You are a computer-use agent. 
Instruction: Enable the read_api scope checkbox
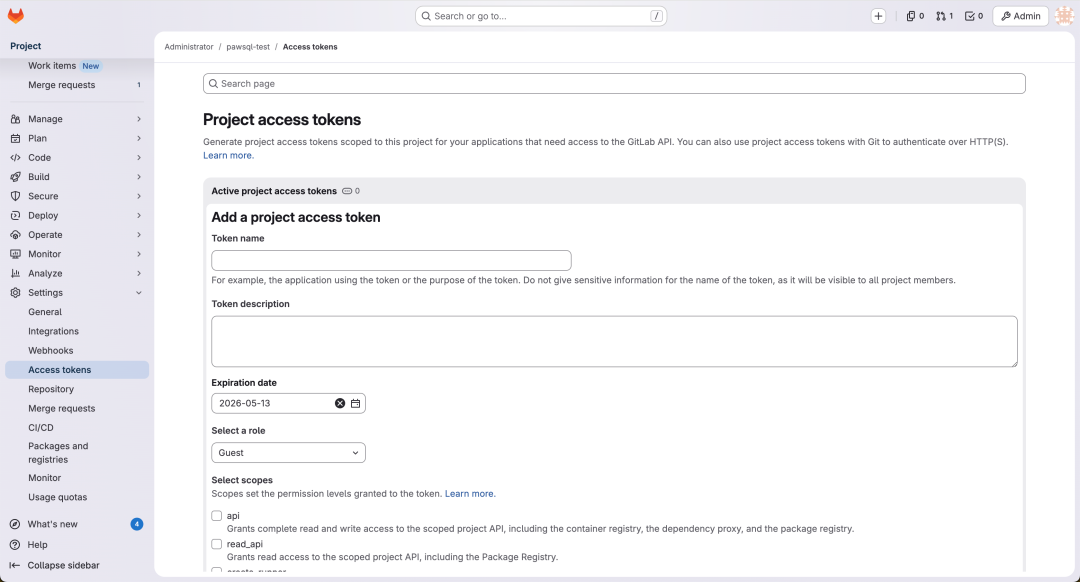tap(217, 544)
